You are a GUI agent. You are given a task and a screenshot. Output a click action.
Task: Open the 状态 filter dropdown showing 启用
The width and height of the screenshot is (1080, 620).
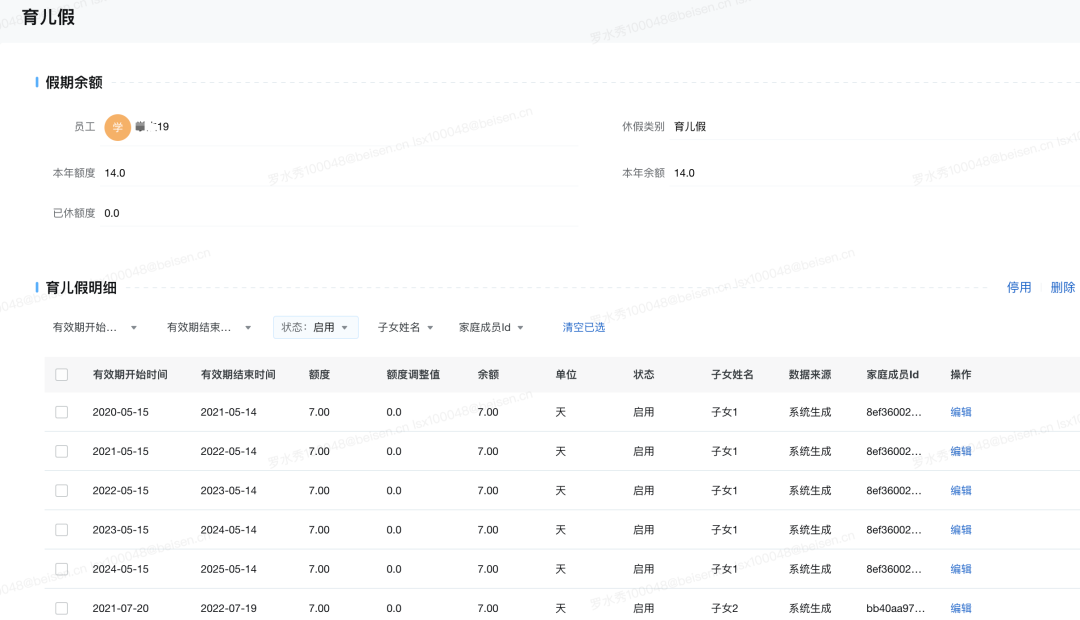315,327
